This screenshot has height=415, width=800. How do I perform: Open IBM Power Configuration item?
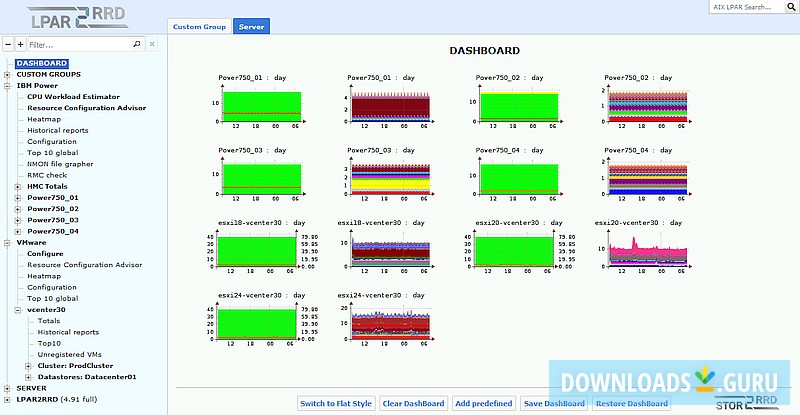click(52, 141)
